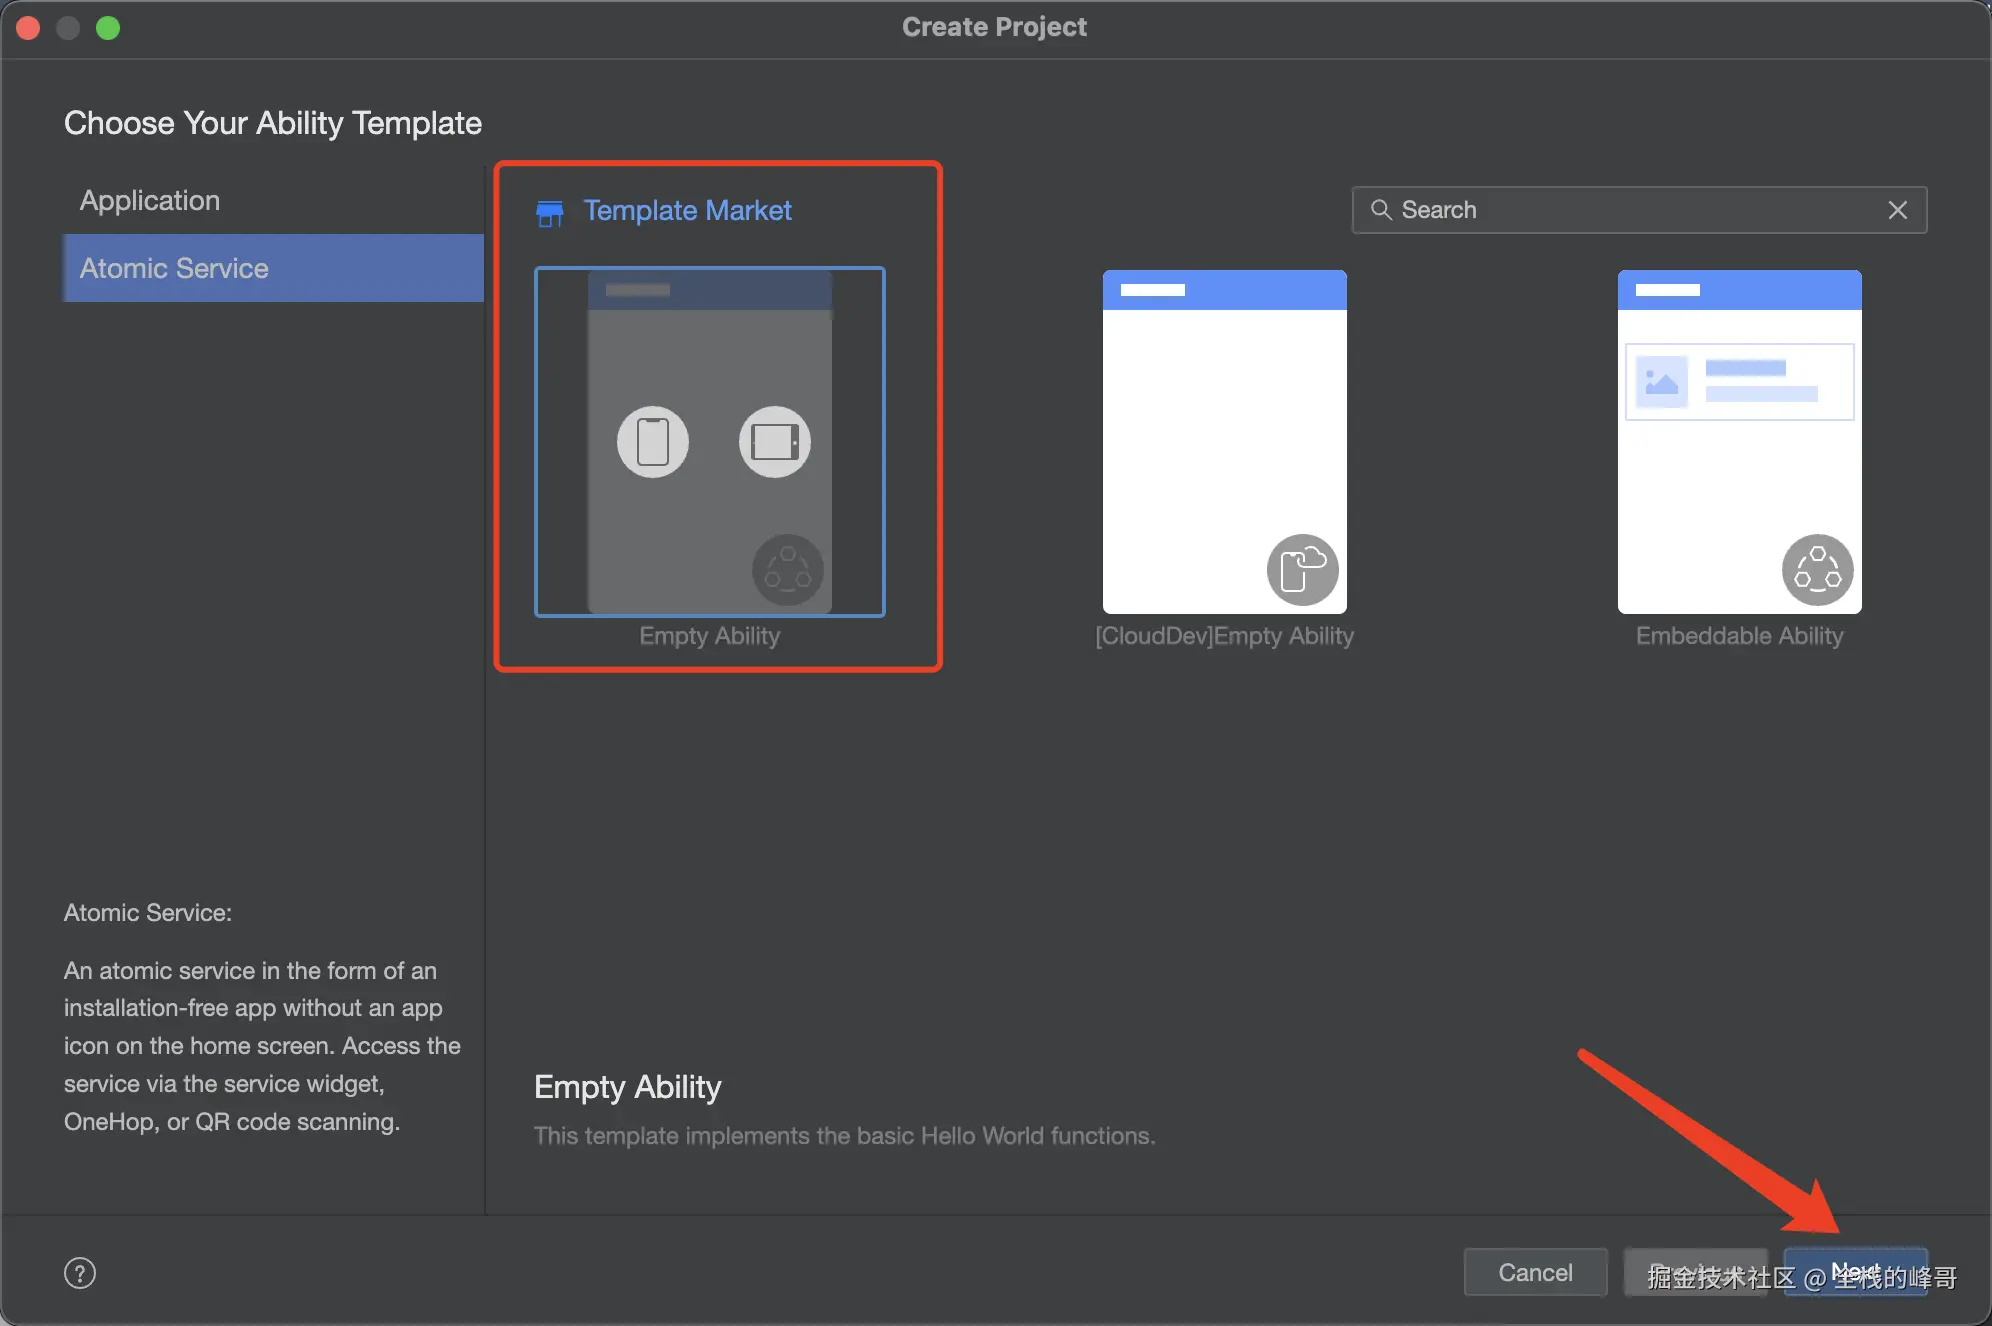Click the tablet device icon on Empty Ability
Screen dimensions: 1992x1326
point(775,442)
